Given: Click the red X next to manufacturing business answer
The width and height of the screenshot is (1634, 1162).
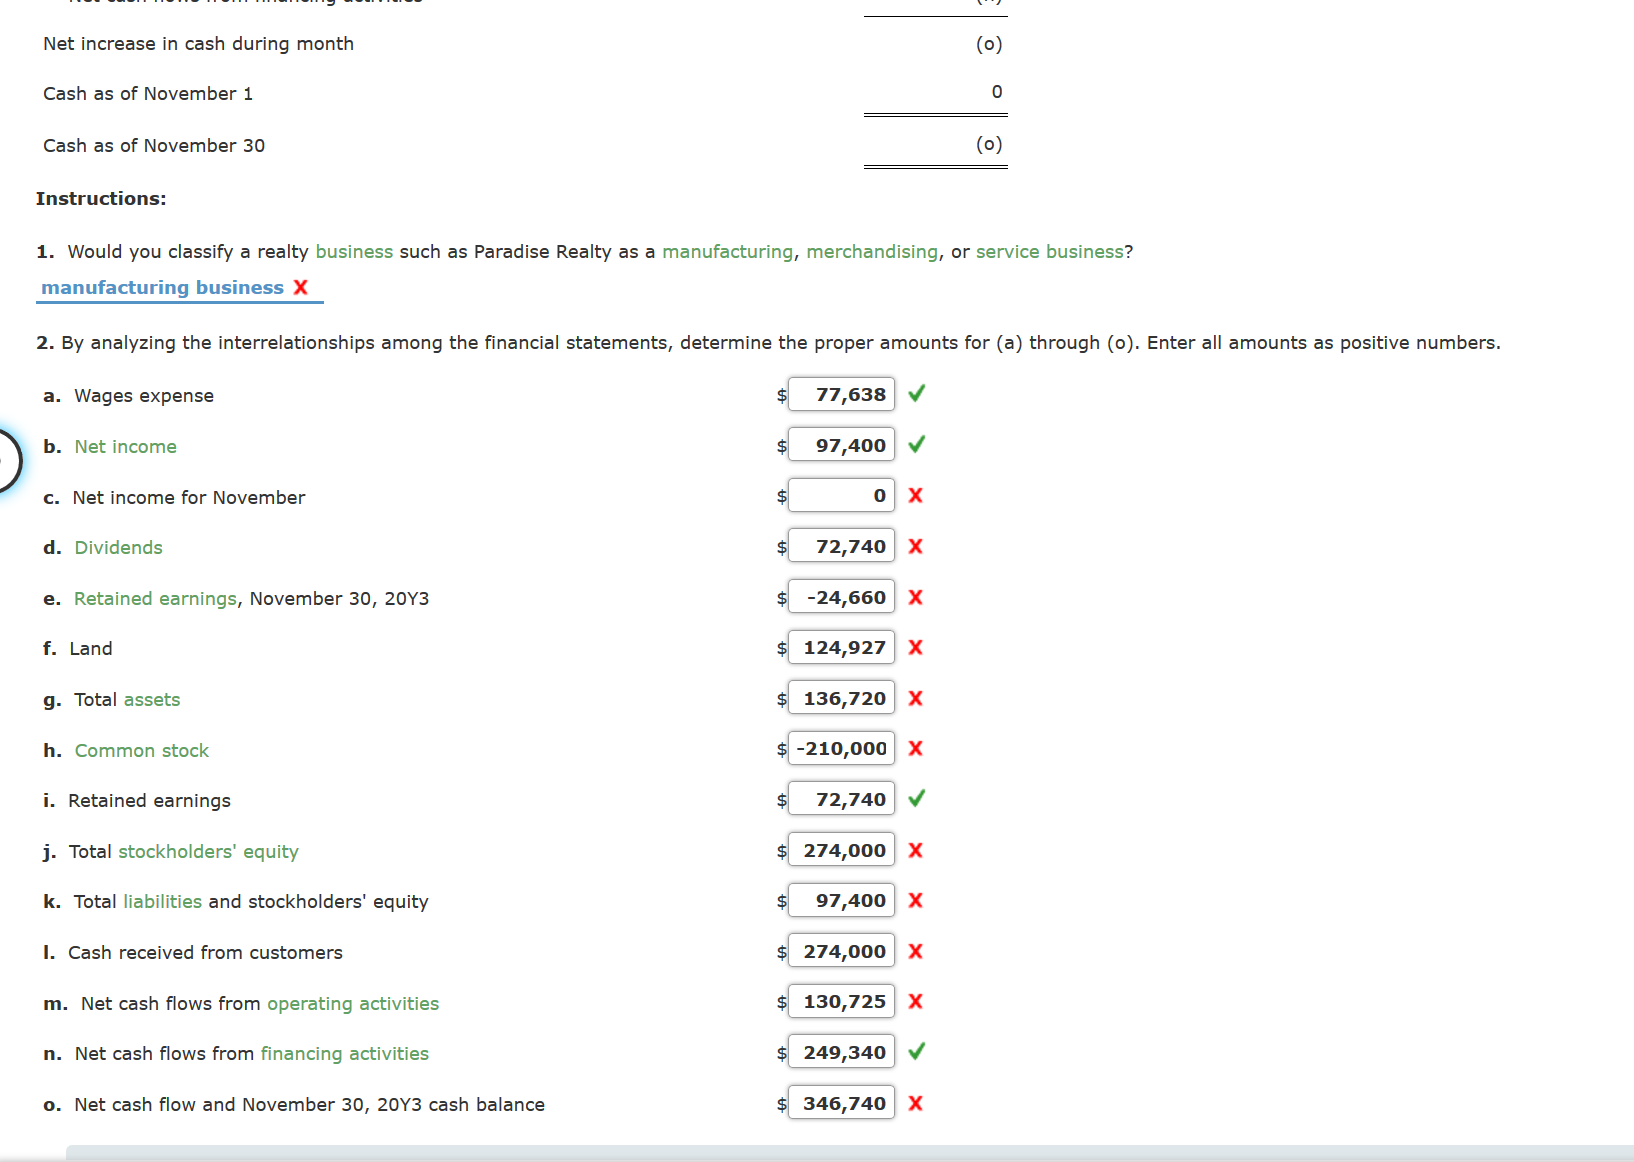Looking at the screenshot, I should 301,287.
